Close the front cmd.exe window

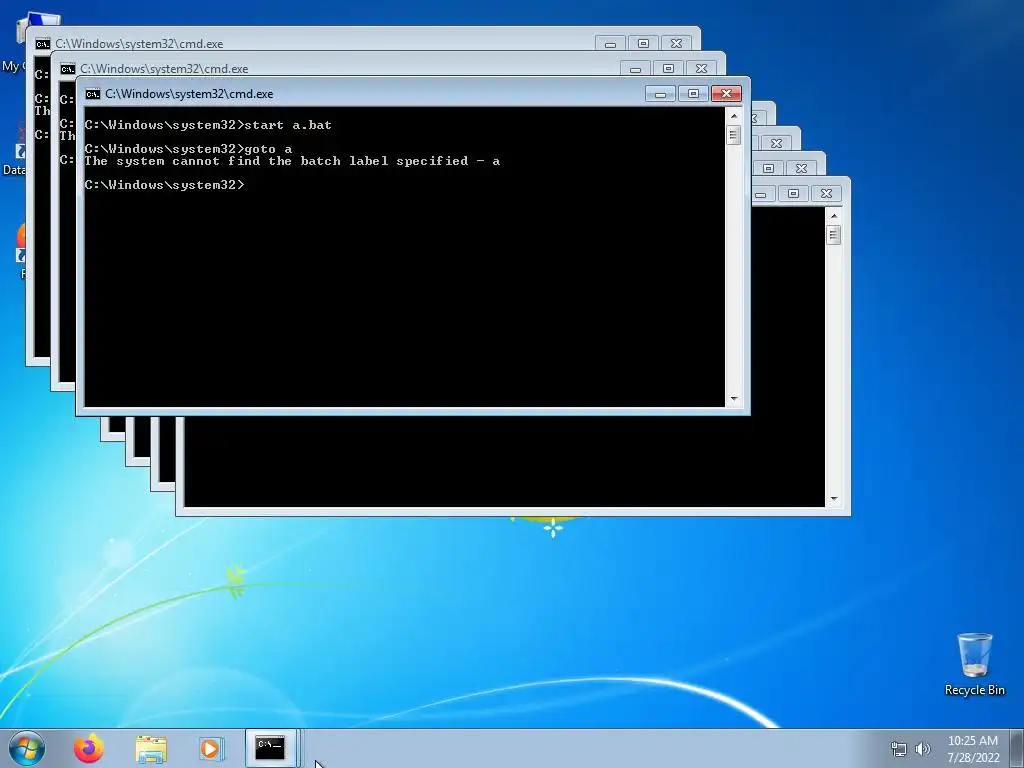(x=726, y=94)
